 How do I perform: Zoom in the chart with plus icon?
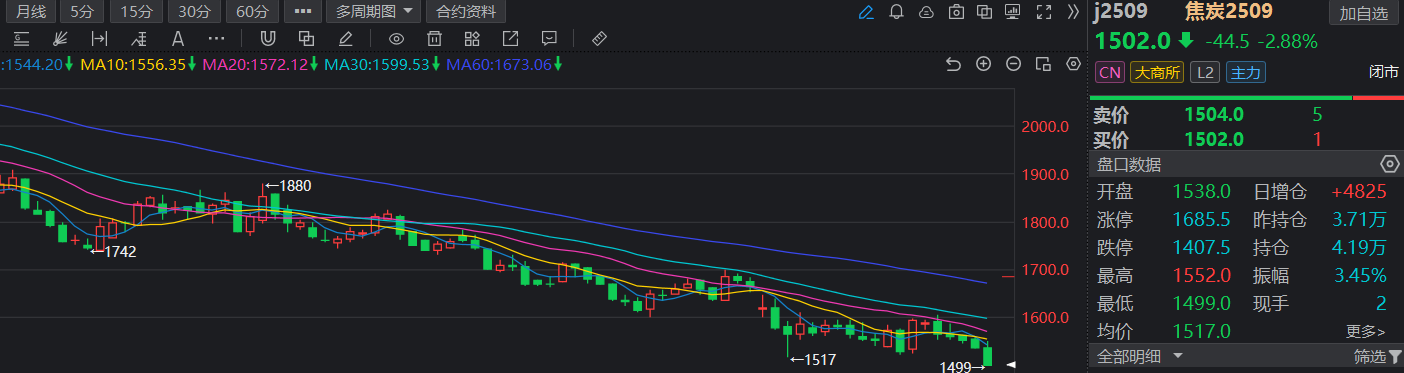pos(983,64)
